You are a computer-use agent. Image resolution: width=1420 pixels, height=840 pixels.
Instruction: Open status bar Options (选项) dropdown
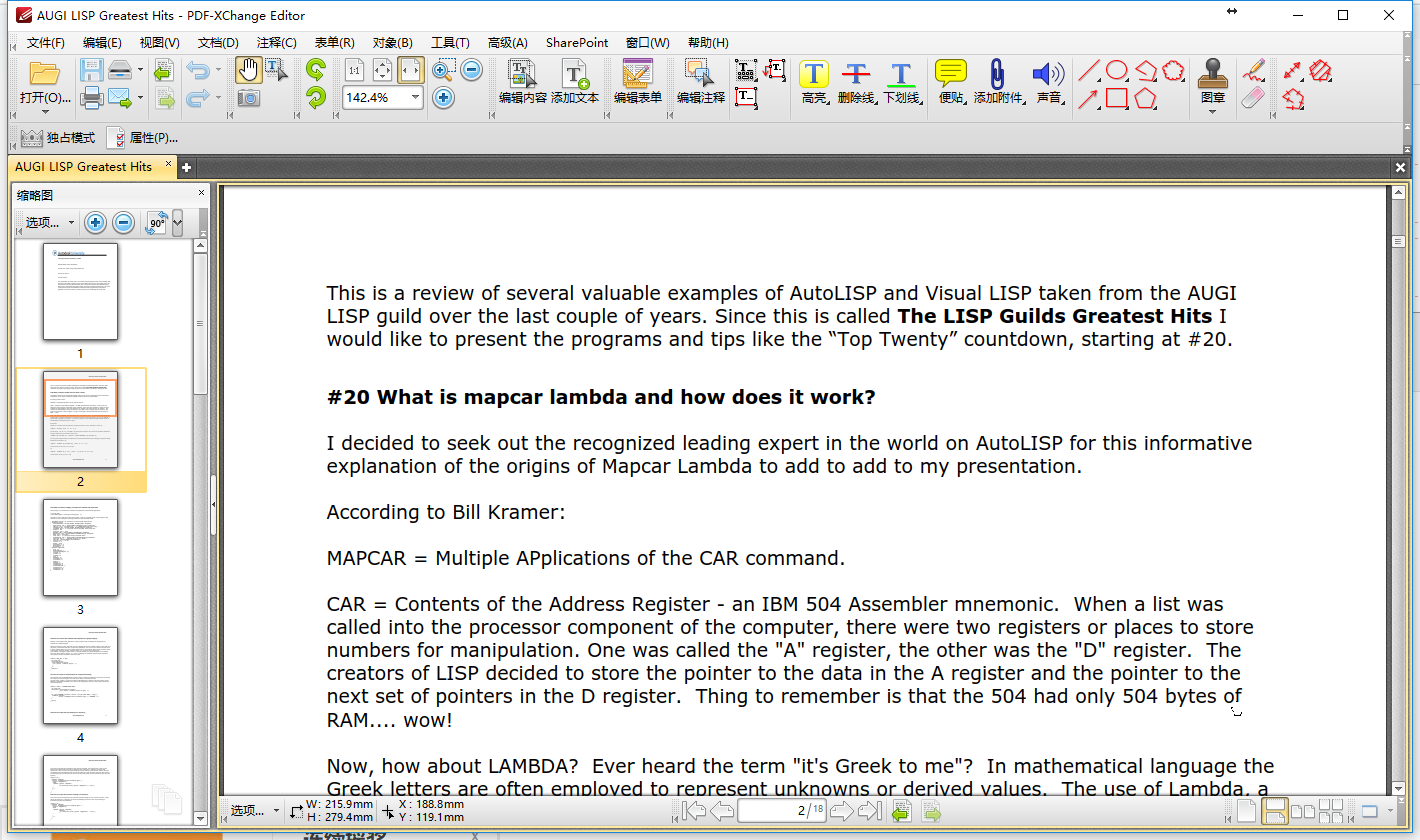click(254, 811)
